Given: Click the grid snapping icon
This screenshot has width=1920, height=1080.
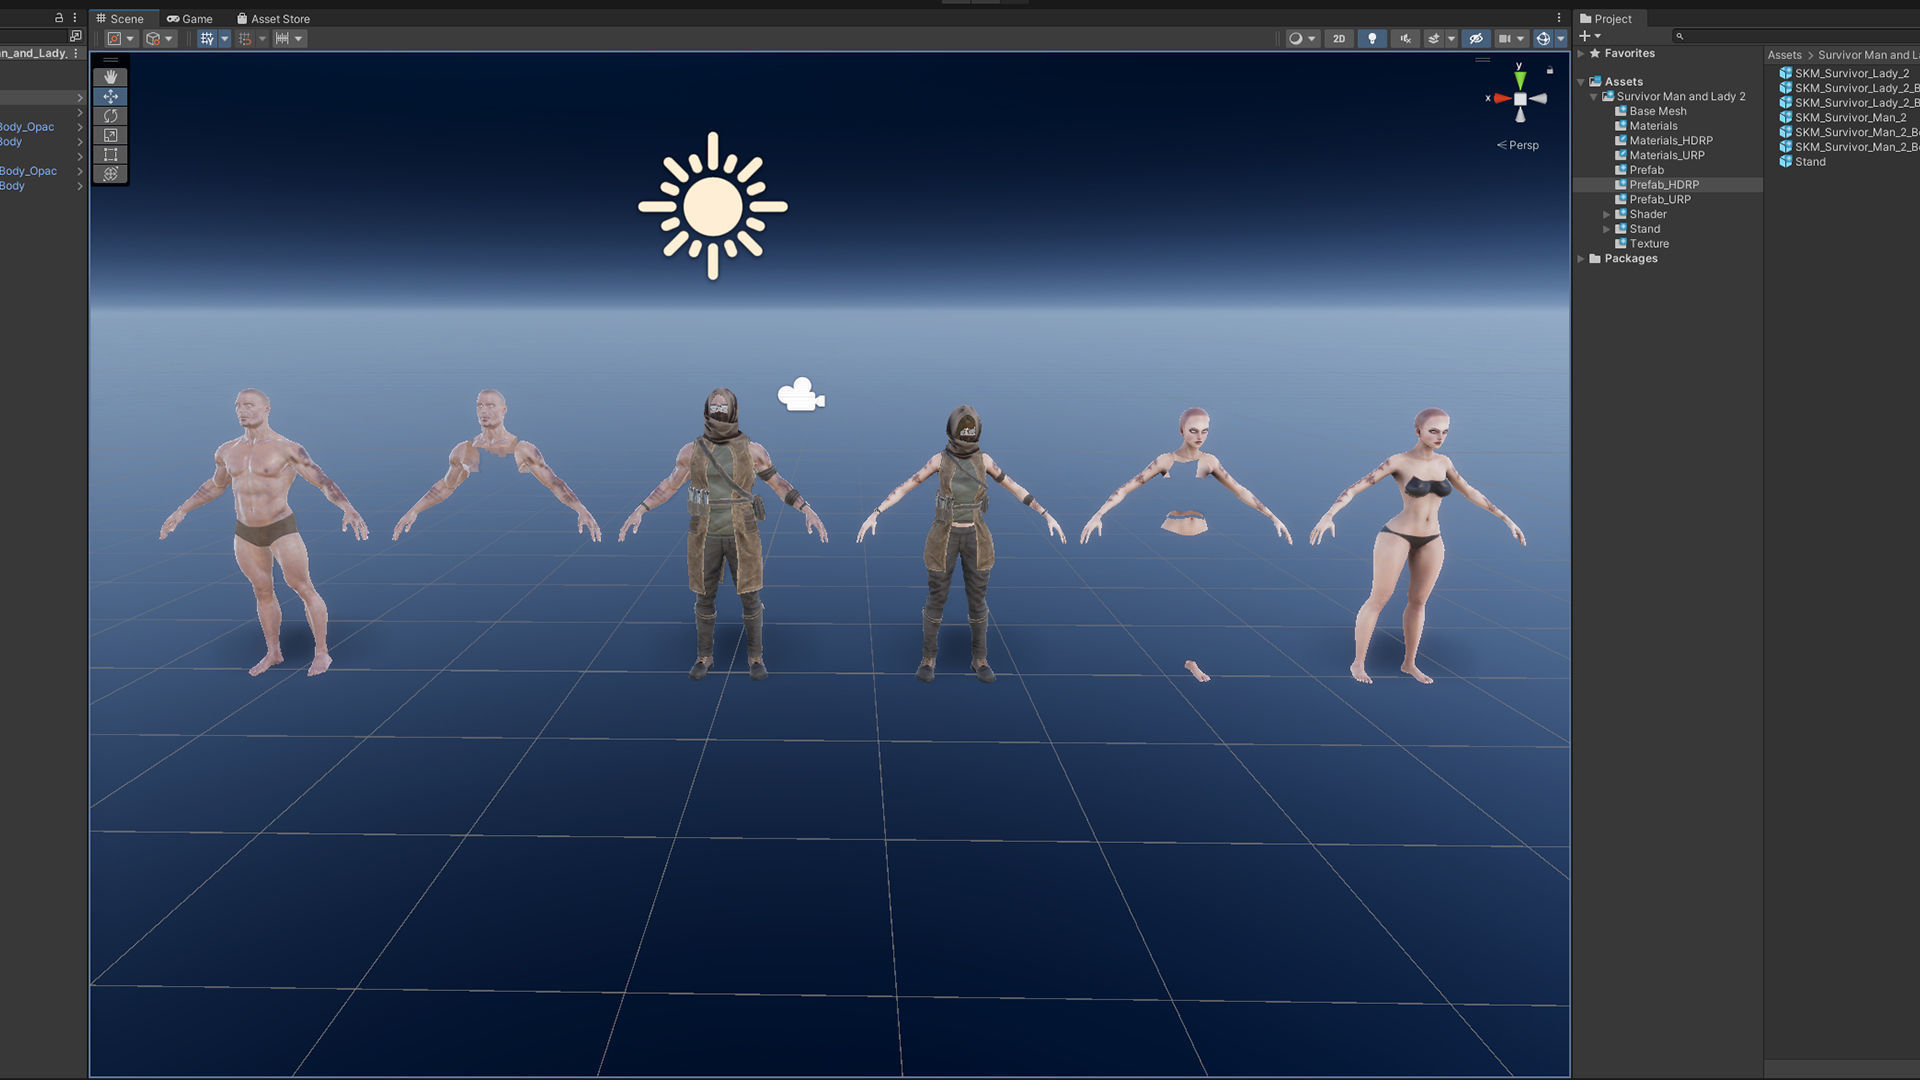Looking at the screenshot, I should click(x=245, y=39).
